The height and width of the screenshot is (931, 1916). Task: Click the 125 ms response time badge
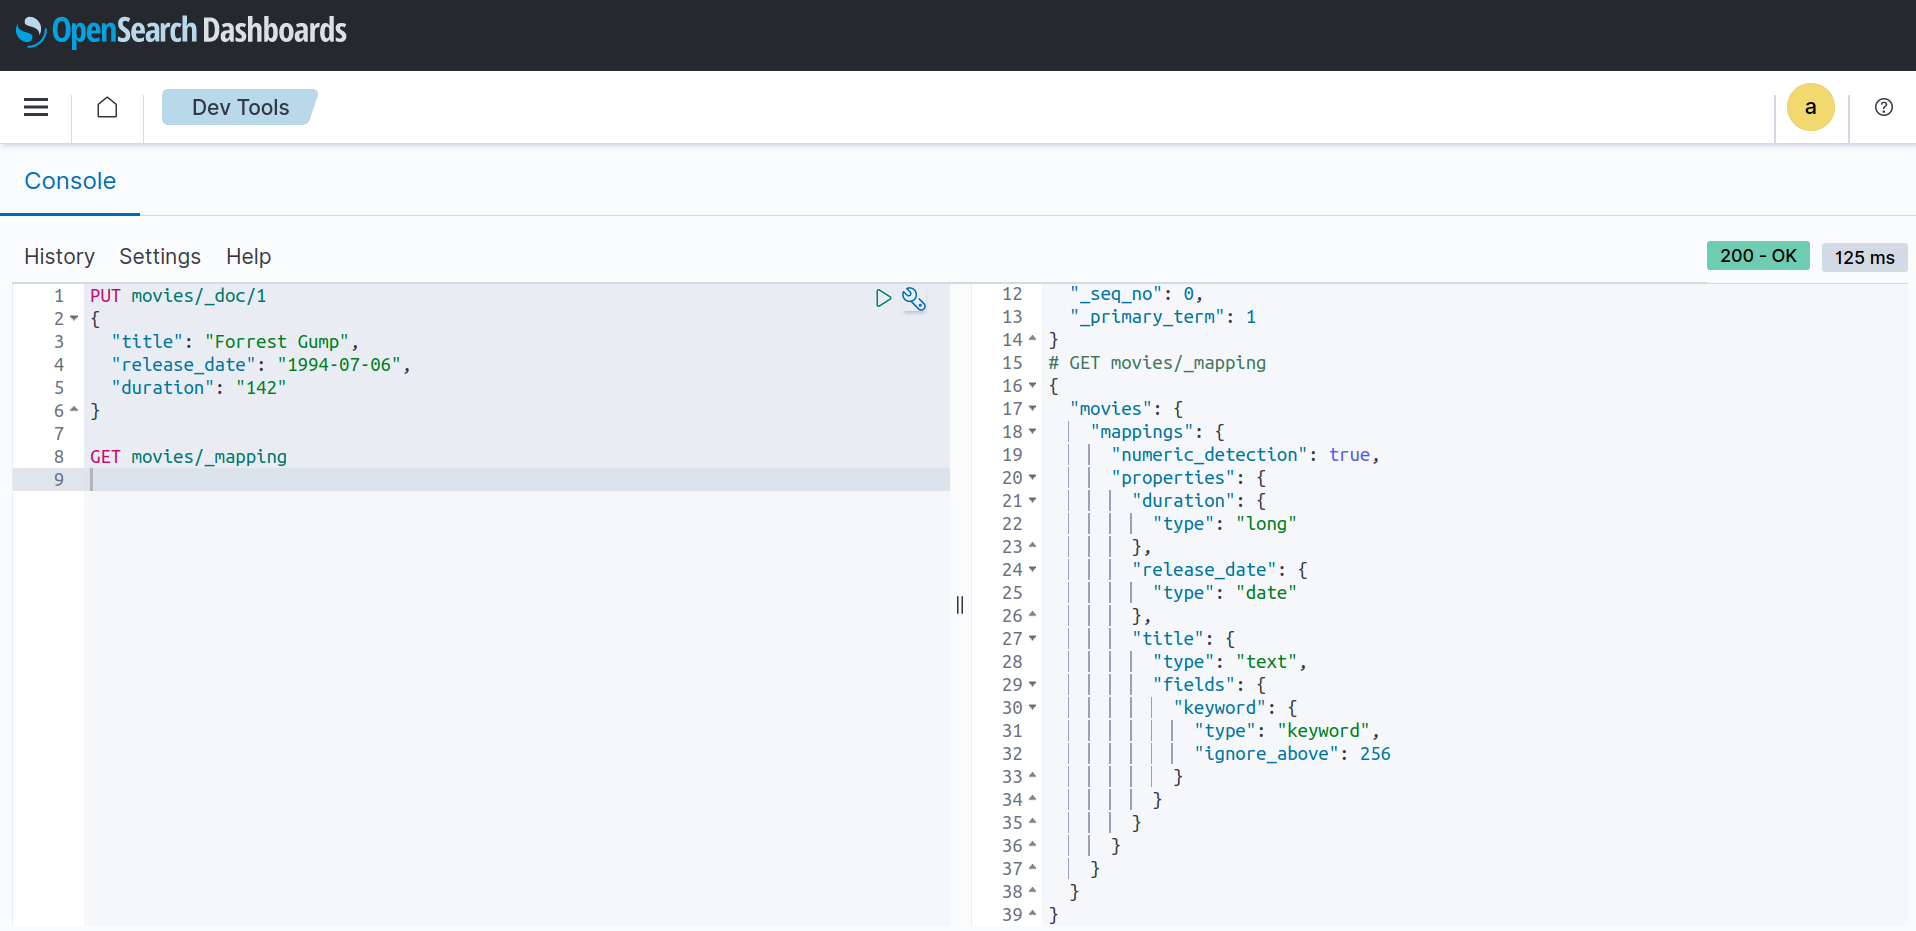(1864, 257)
